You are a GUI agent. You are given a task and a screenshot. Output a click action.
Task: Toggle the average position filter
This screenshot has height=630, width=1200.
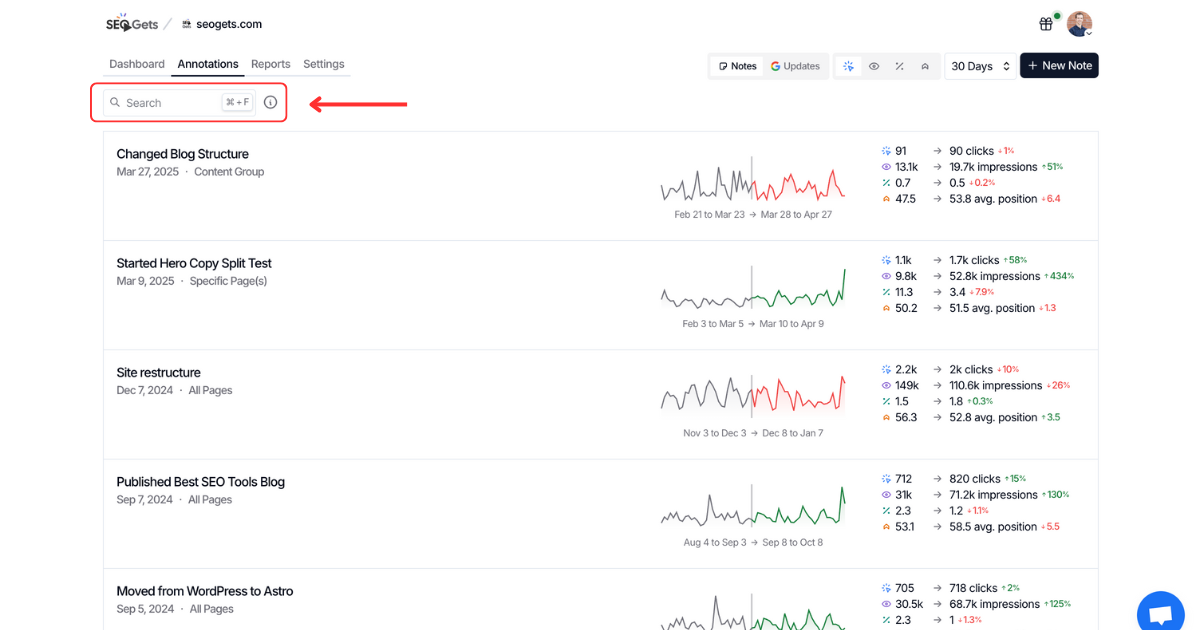pos(925,66)
